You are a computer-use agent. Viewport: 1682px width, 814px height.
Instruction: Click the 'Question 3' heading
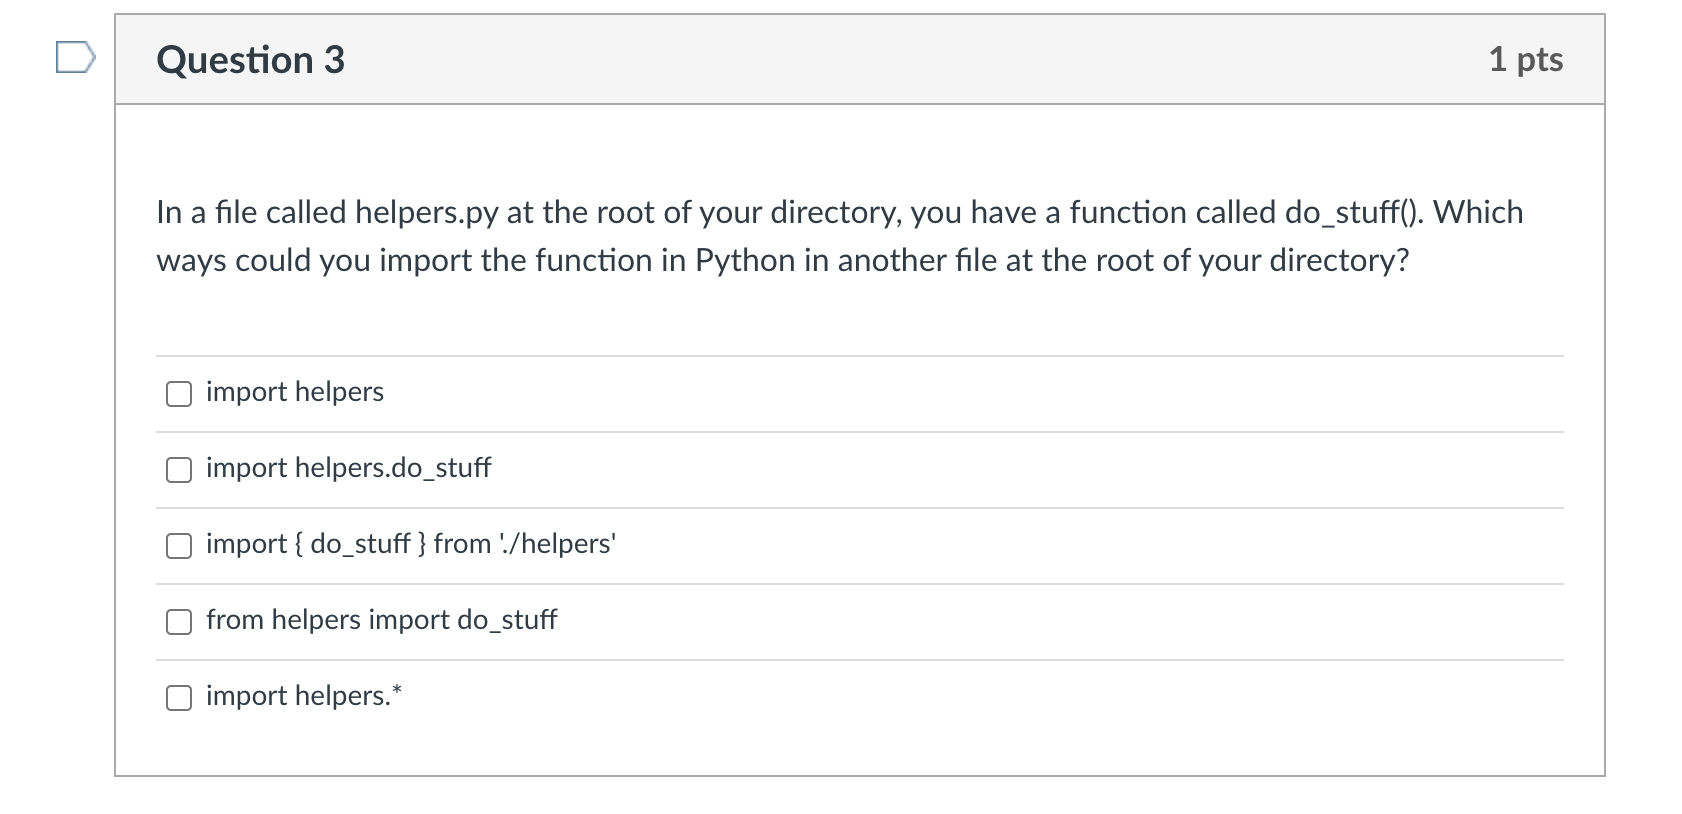pyautogui.click(x=250, y=60)
